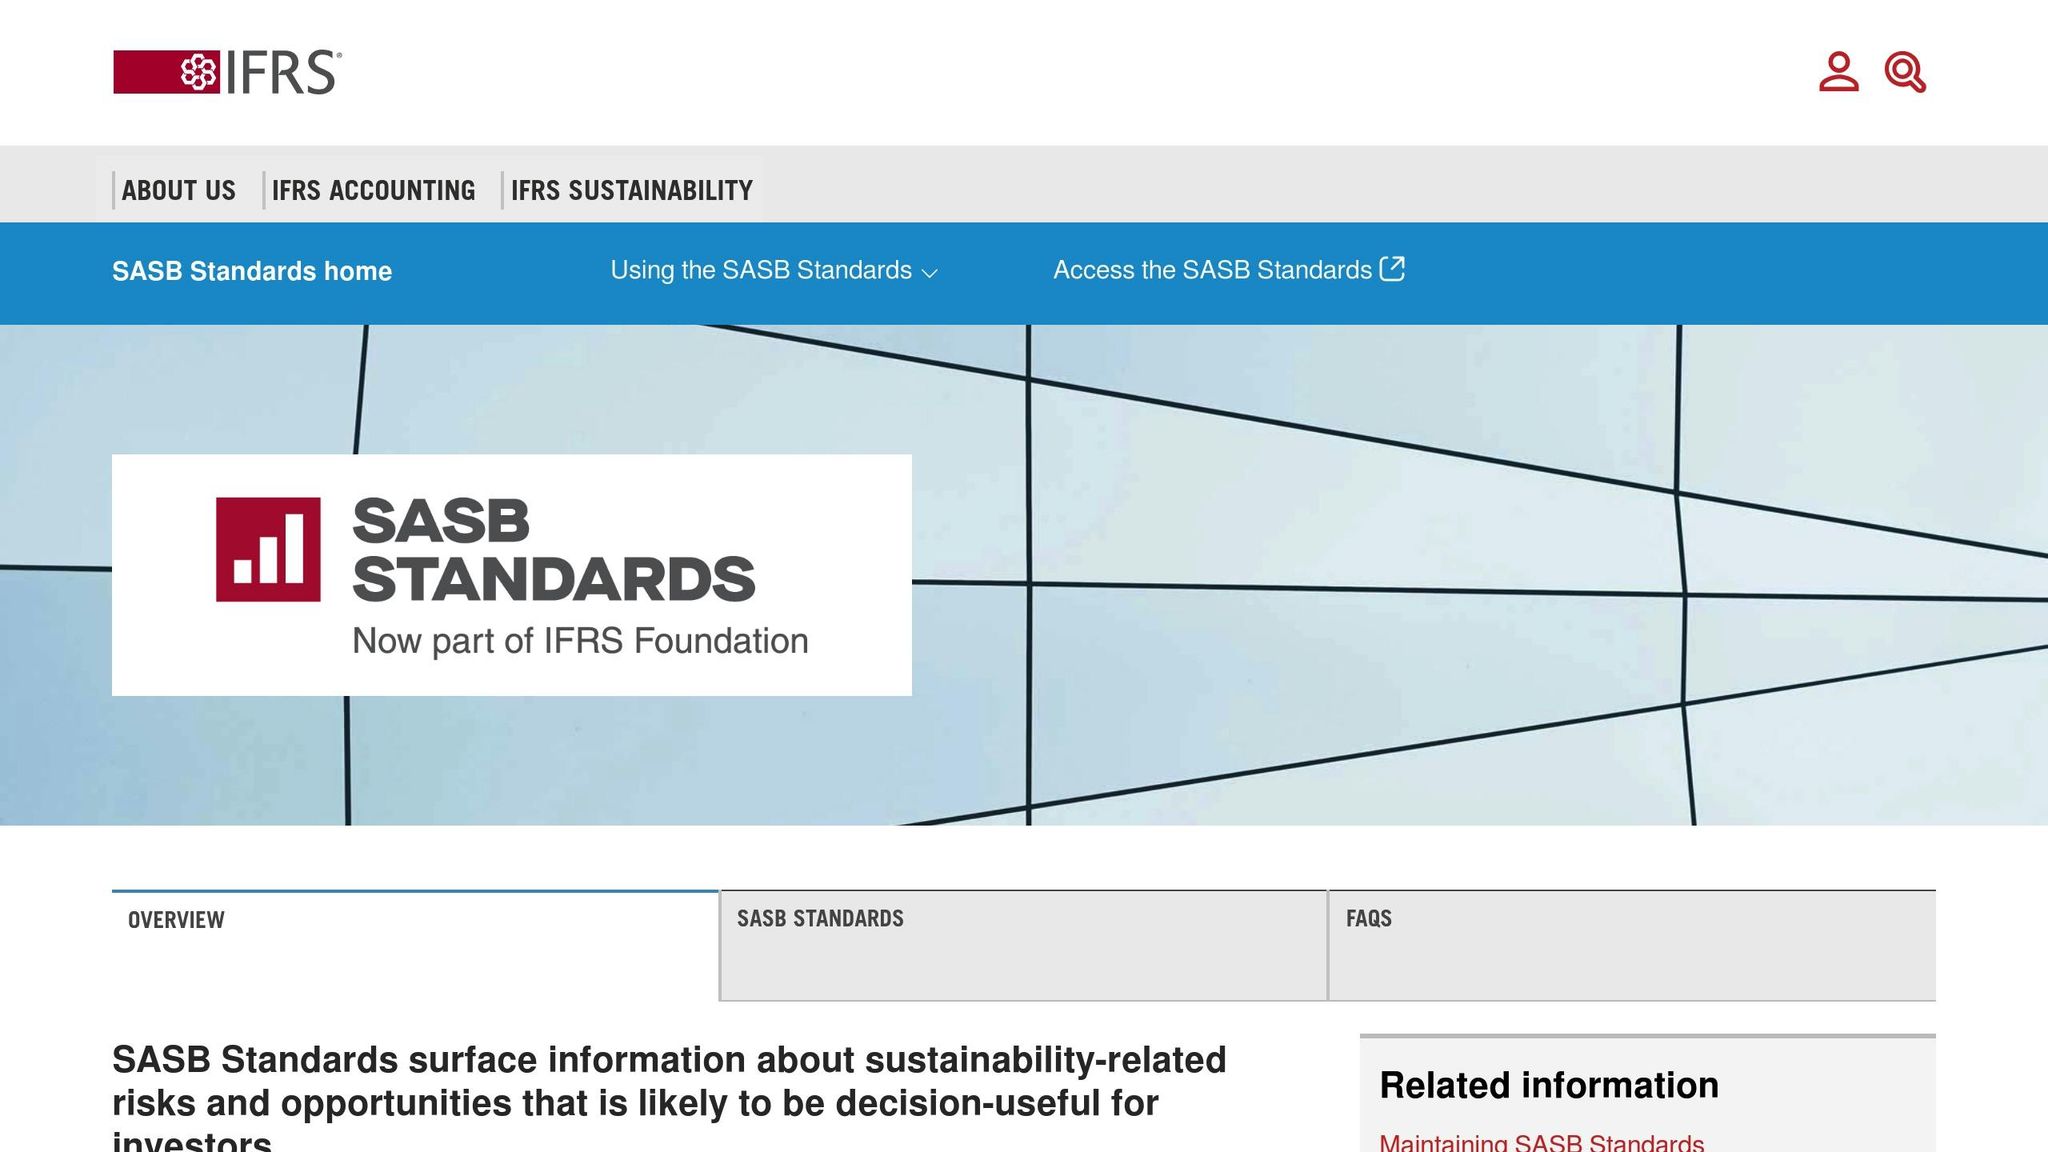
Task: Select the OVERVIEW tab
Action: click(176, 920)
